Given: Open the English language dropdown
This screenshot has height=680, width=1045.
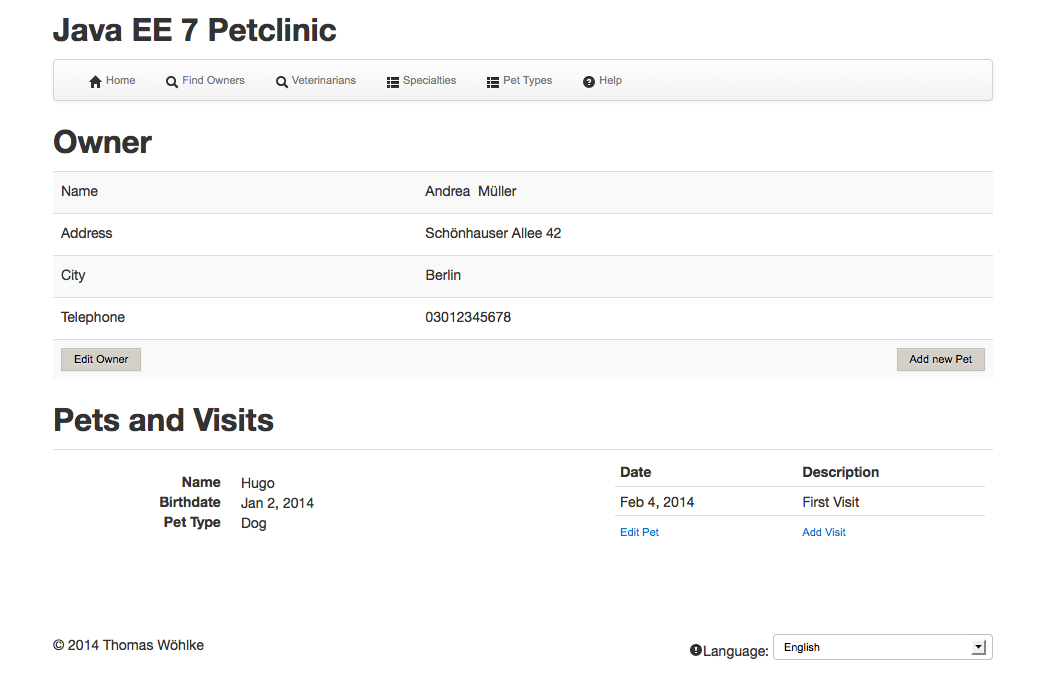Looking at the screenshot, I should point(881,647).
